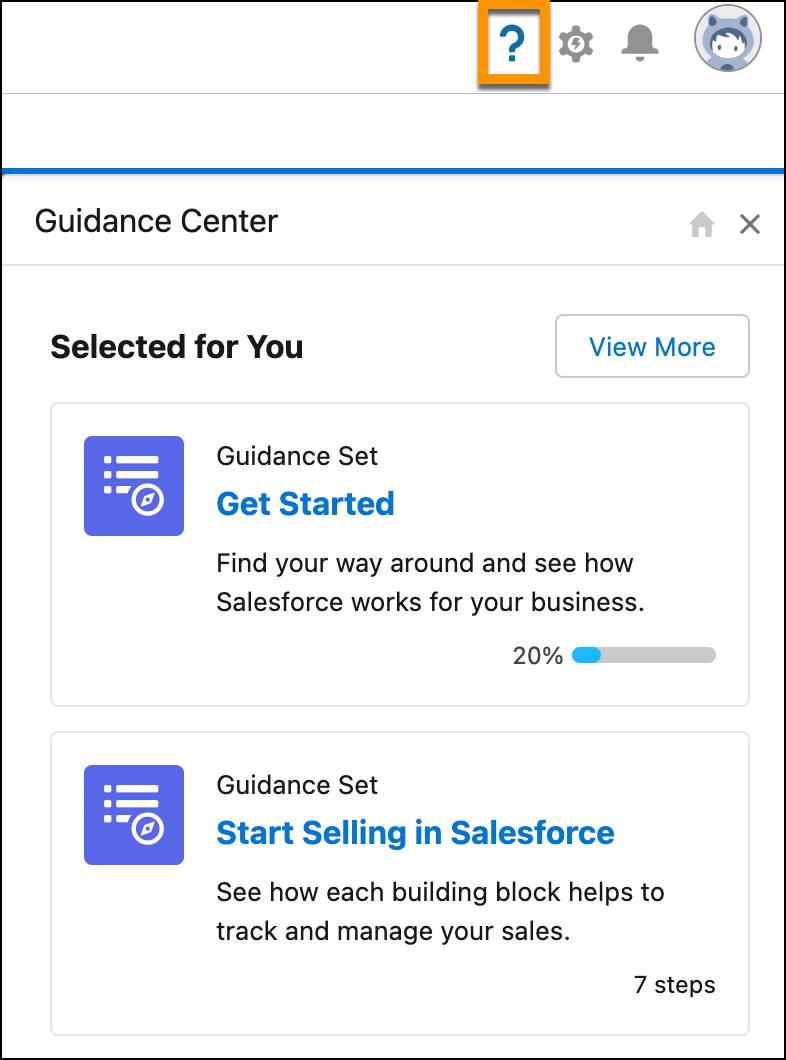
Task: Open Start Selling in Salesforce link
Action: pos(415,833)
